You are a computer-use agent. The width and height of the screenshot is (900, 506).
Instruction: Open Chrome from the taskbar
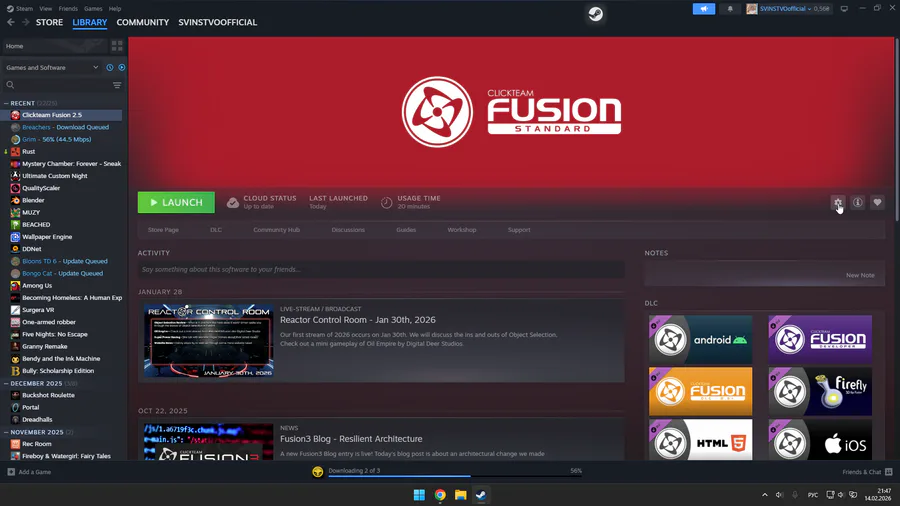click(440, 495)
